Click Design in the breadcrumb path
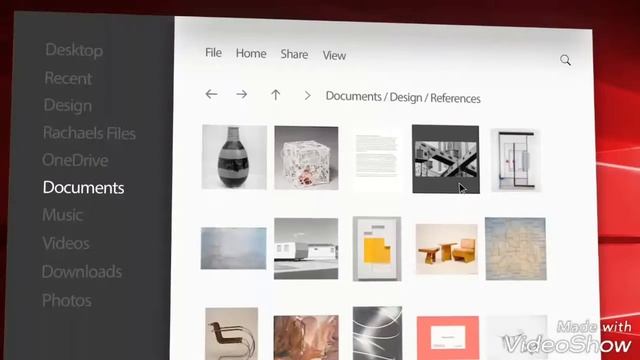The height and width of the screenshot is (360, 640). 406,98
